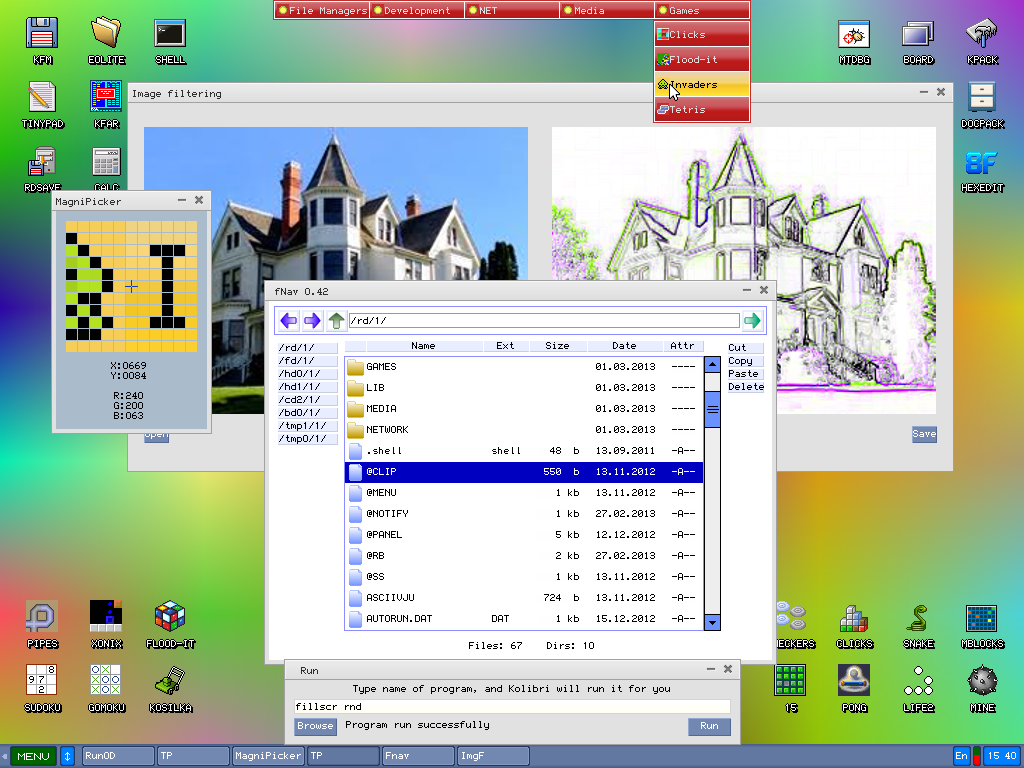Select Tetris from the Games menu

click(702, 110)
